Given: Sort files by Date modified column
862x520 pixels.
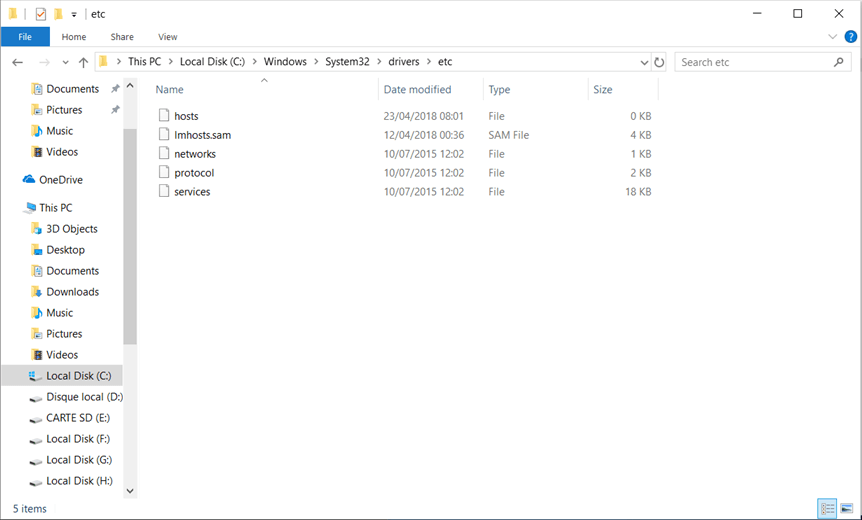Looking at the screenshot, I should pyautogui.click(x=417, y=89).
